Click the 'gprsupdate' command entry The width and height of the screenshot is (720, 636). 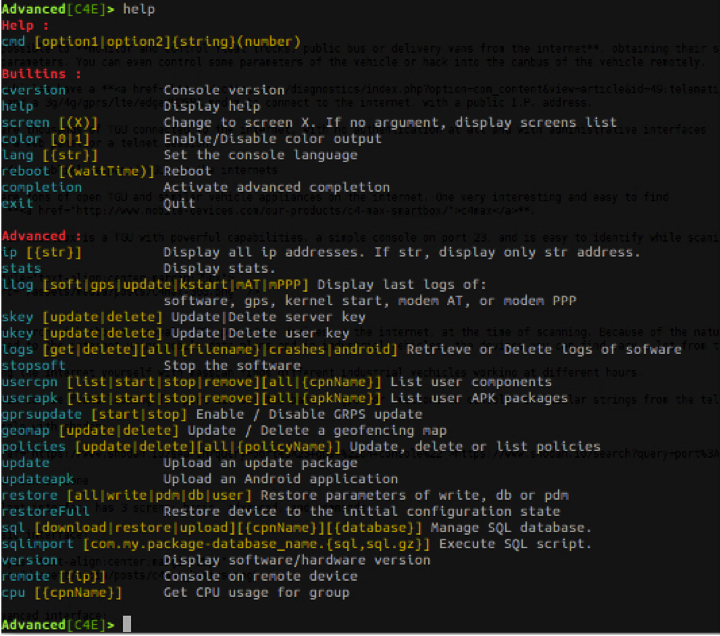click(41, 414)
